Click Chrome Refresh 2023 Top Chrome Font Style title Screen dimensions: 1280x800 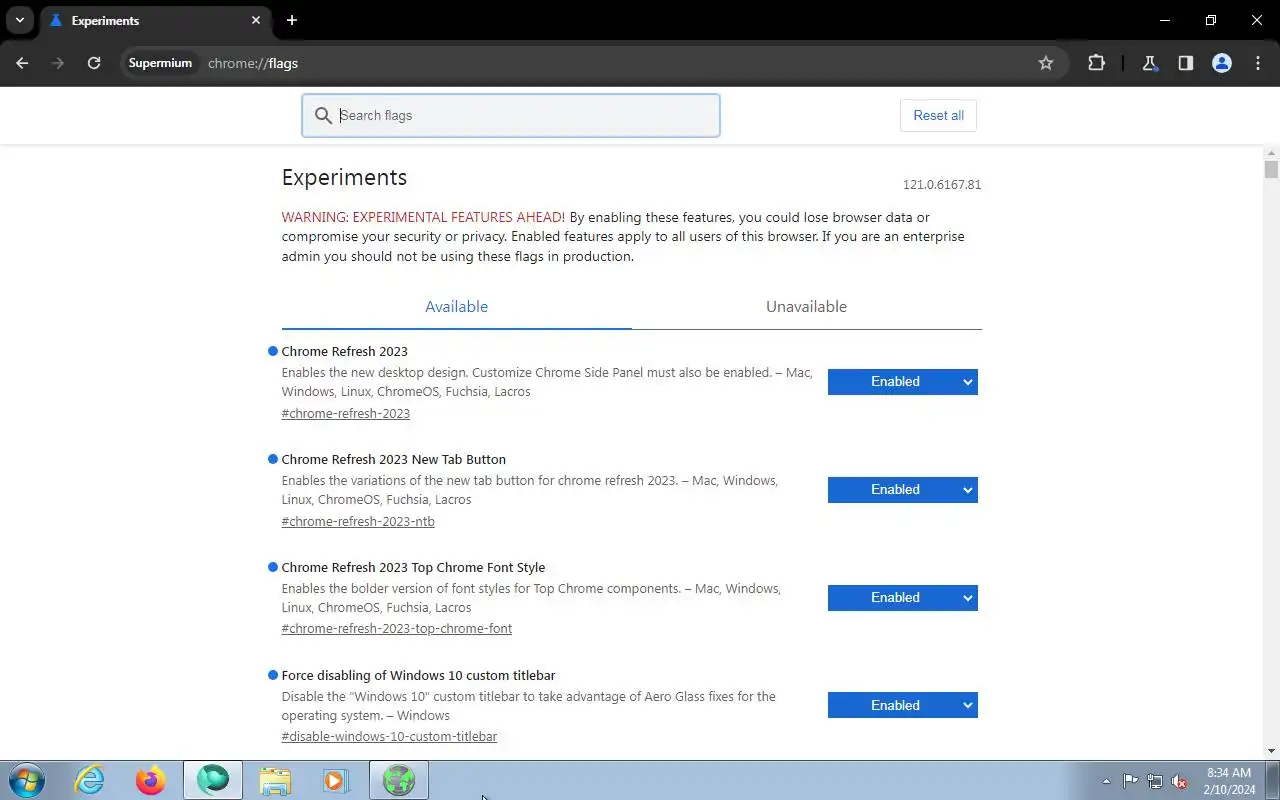coord(413,567)
